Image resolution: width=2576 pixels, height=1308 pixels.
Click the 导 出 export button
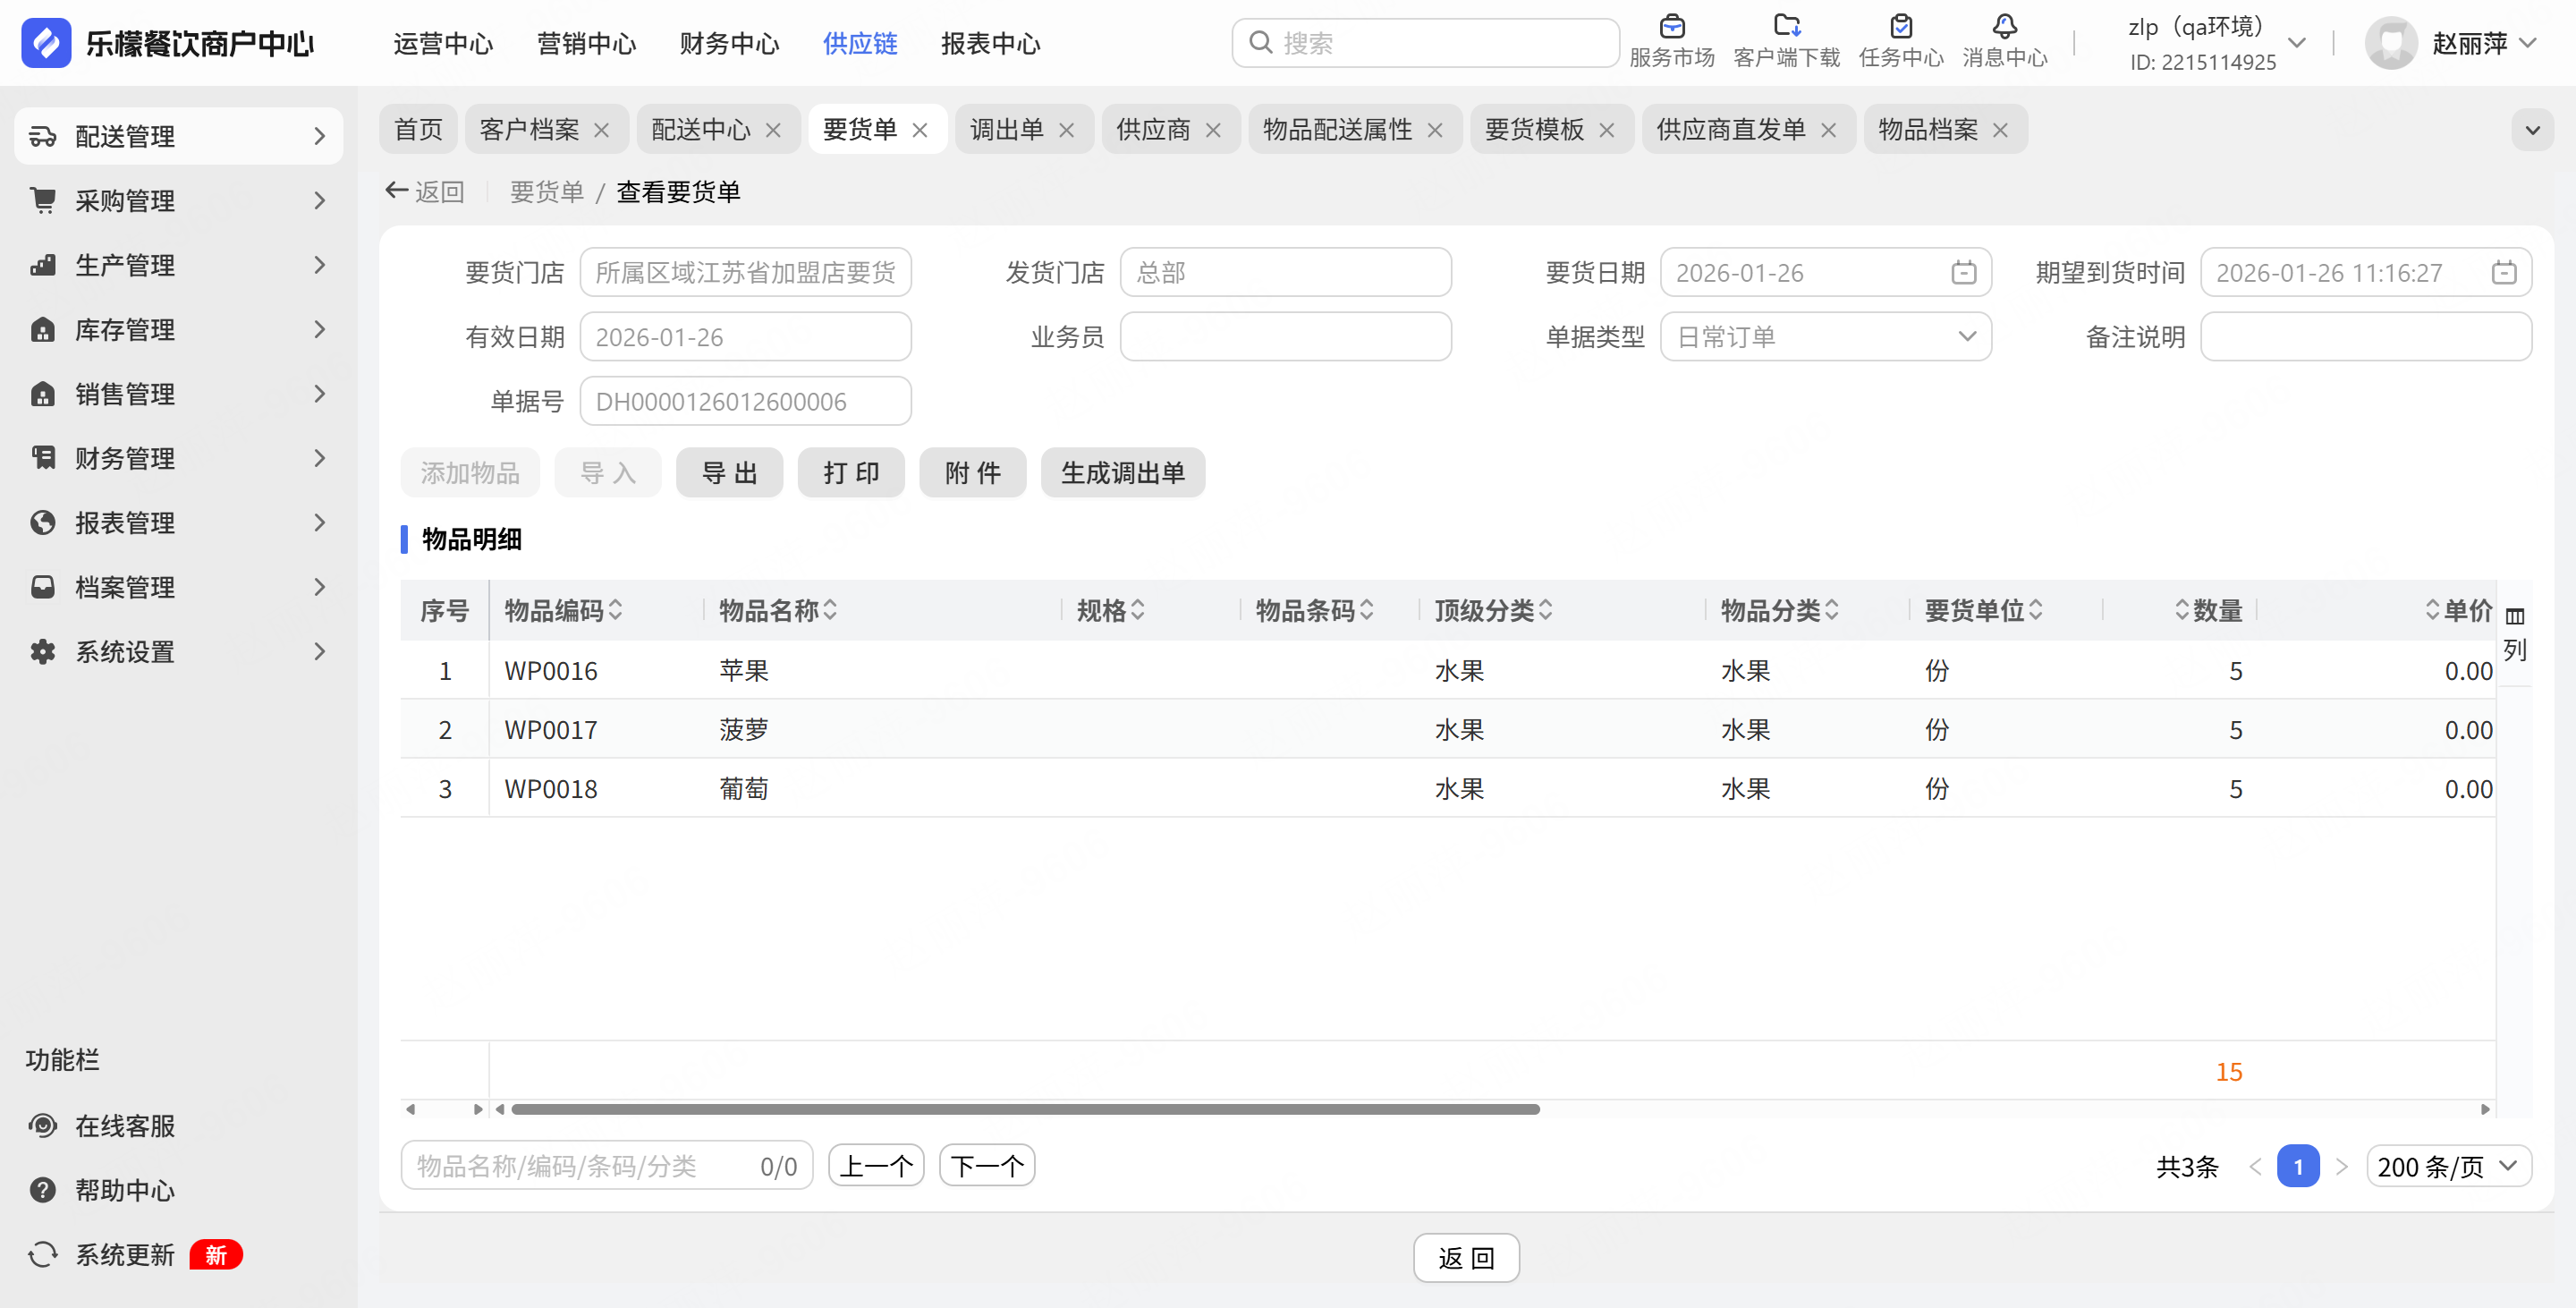pyautogui.click(x=729, y=472)
